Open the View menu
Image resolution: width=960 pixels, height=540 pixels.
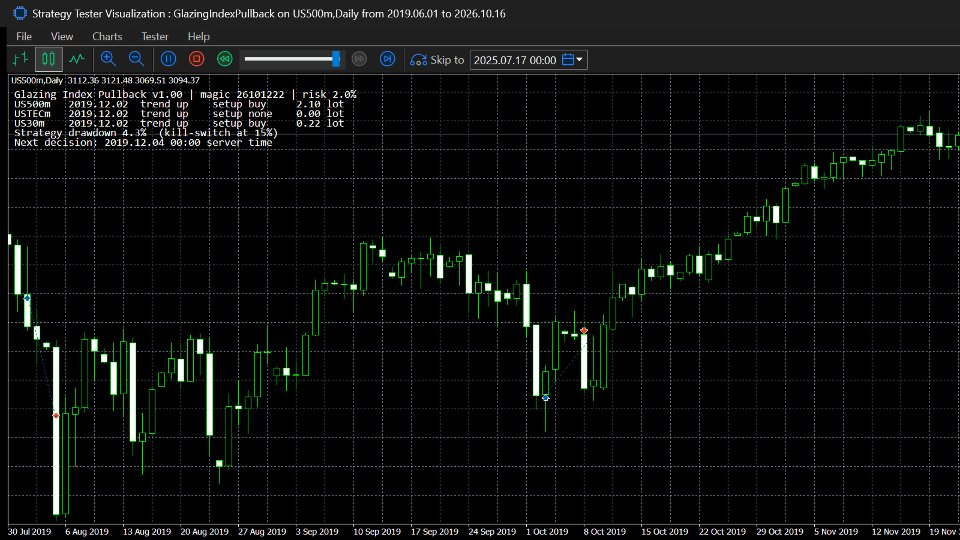click(62, 36)
